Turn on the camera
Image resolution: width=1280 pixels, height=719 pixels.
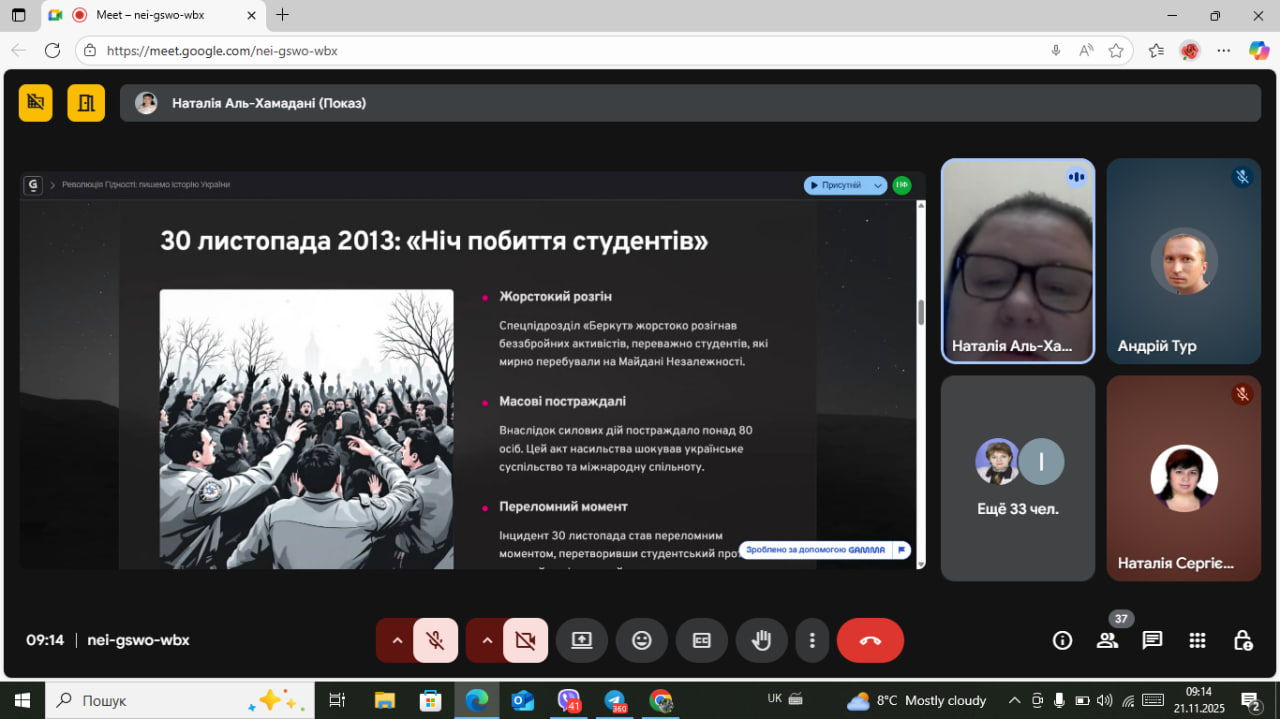pyautogui.click(x=525, y=641)
